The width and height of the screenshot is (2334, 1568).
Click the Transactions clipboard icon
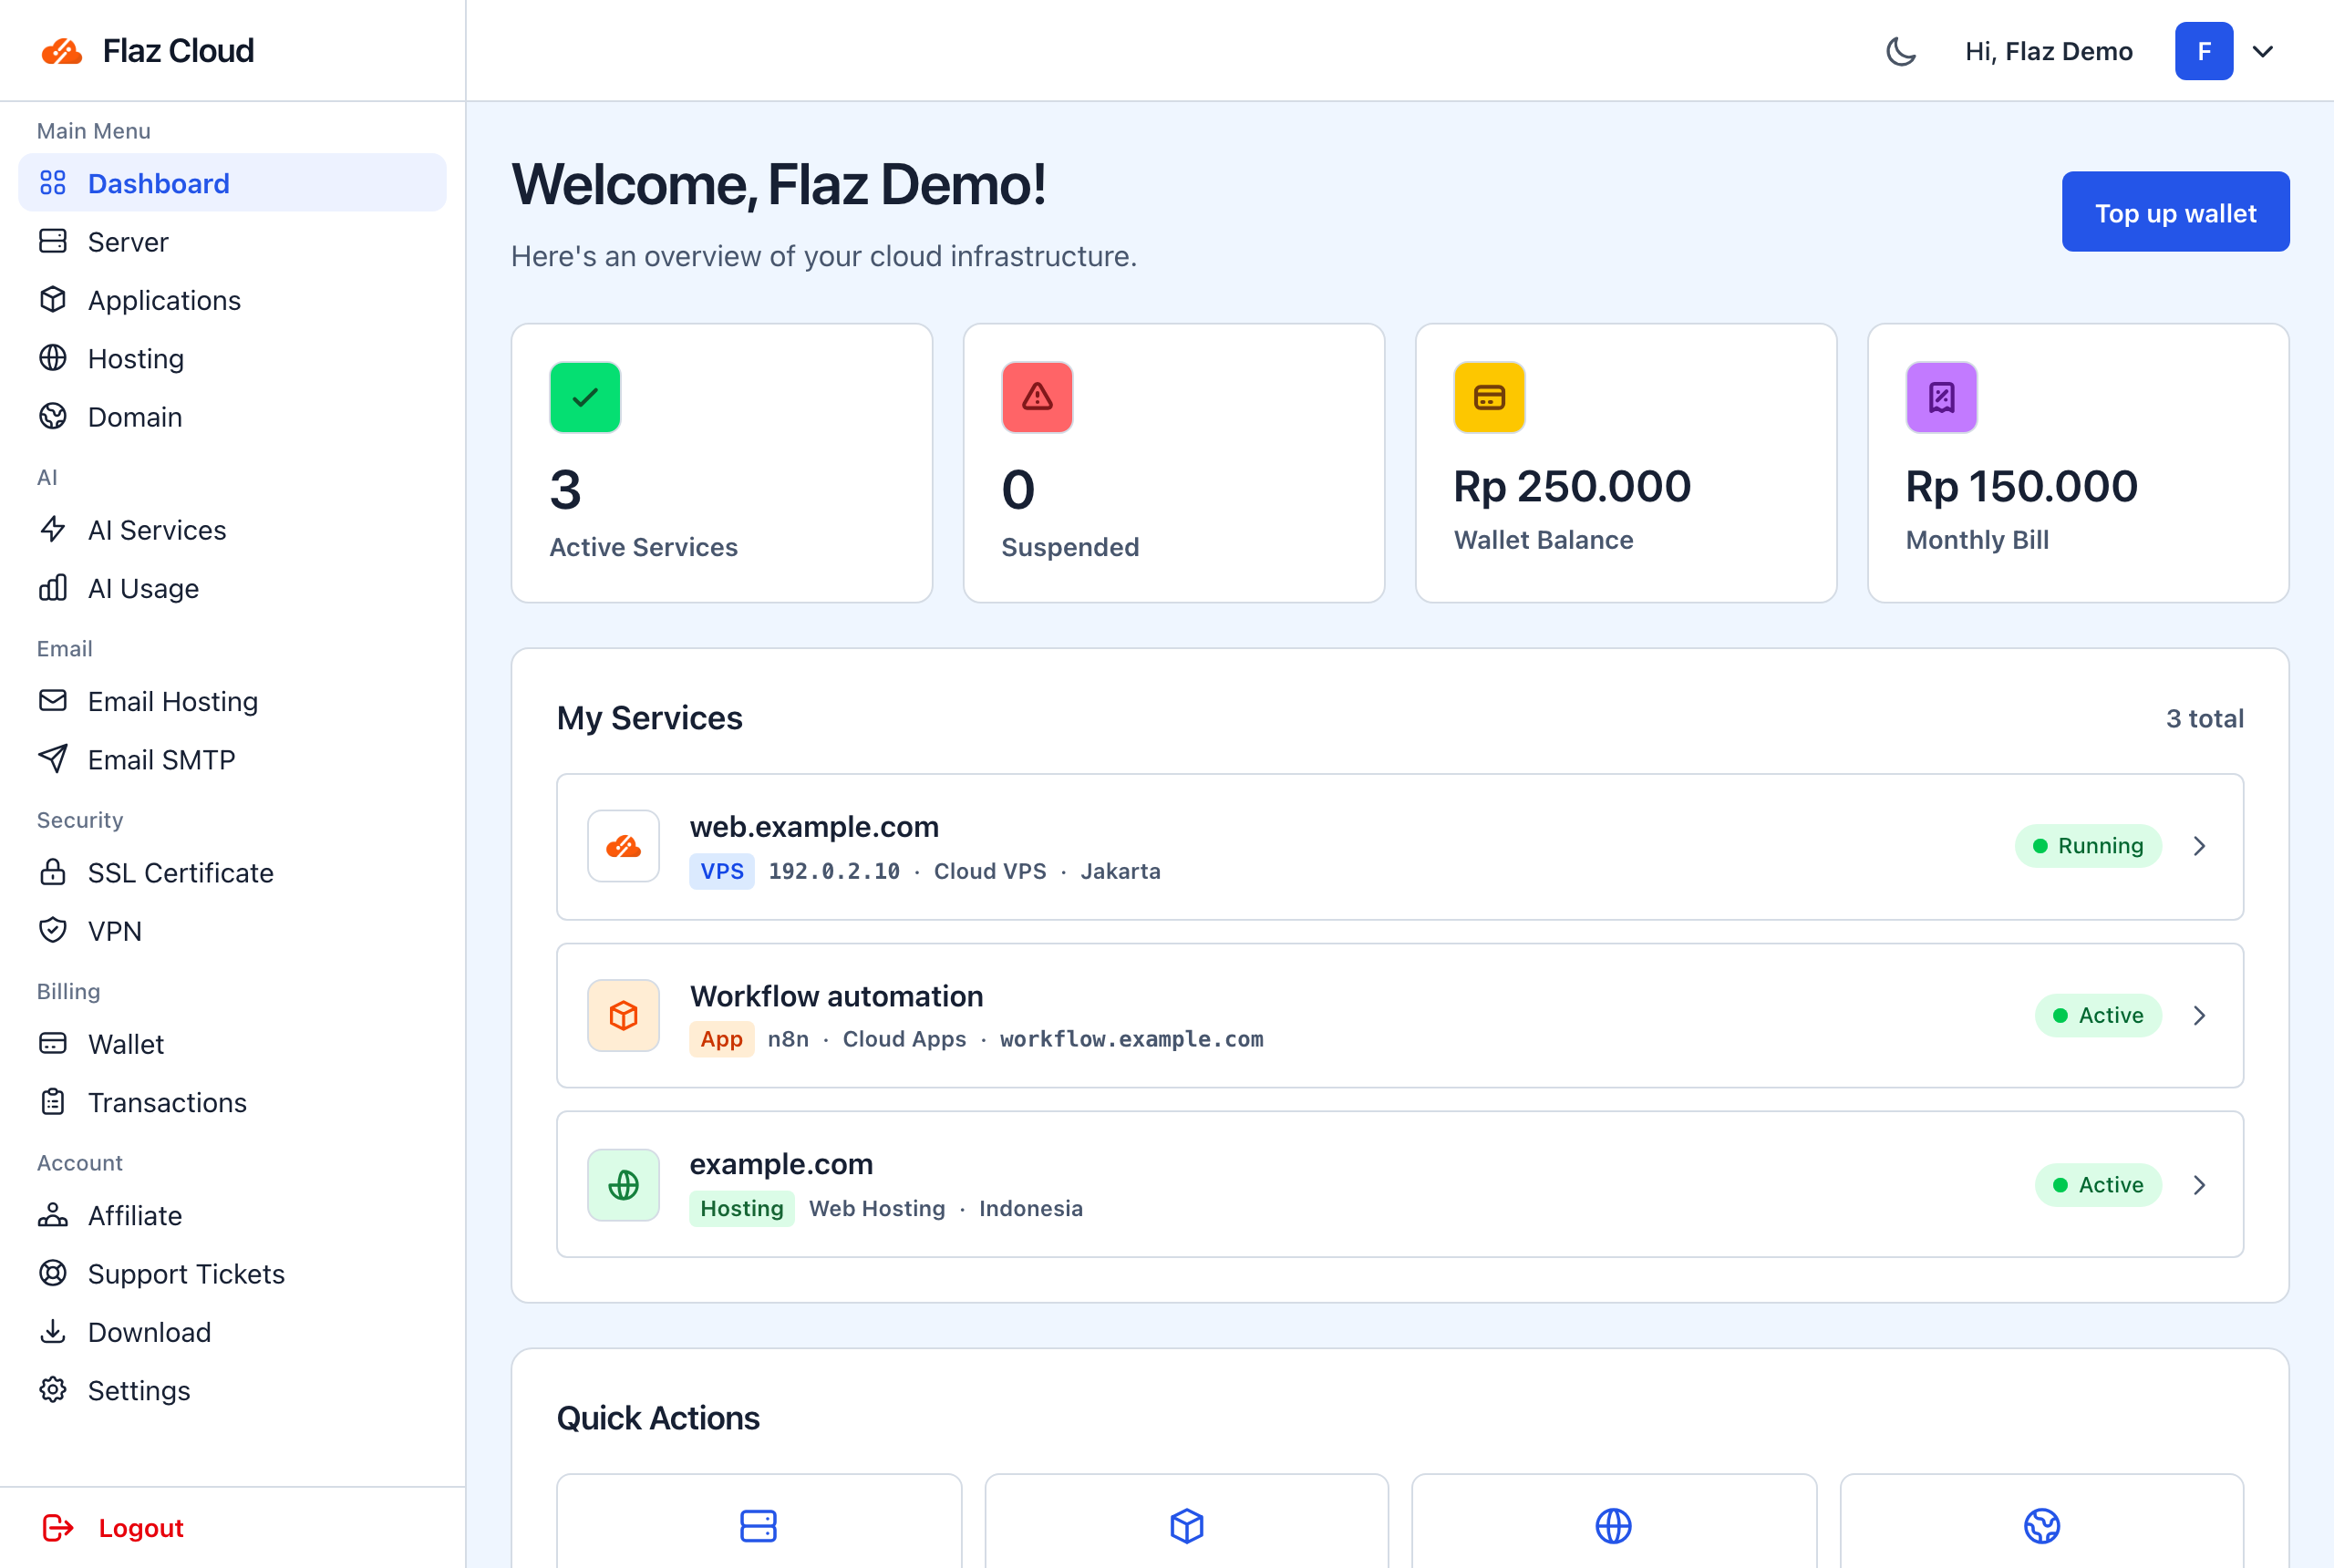point(53,1102)
